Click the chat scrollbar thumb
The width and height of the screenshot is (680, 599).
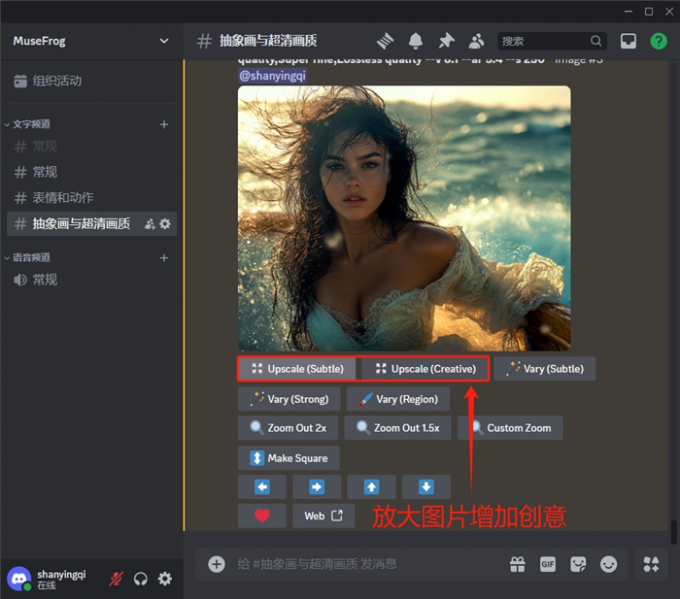[673, 532]
